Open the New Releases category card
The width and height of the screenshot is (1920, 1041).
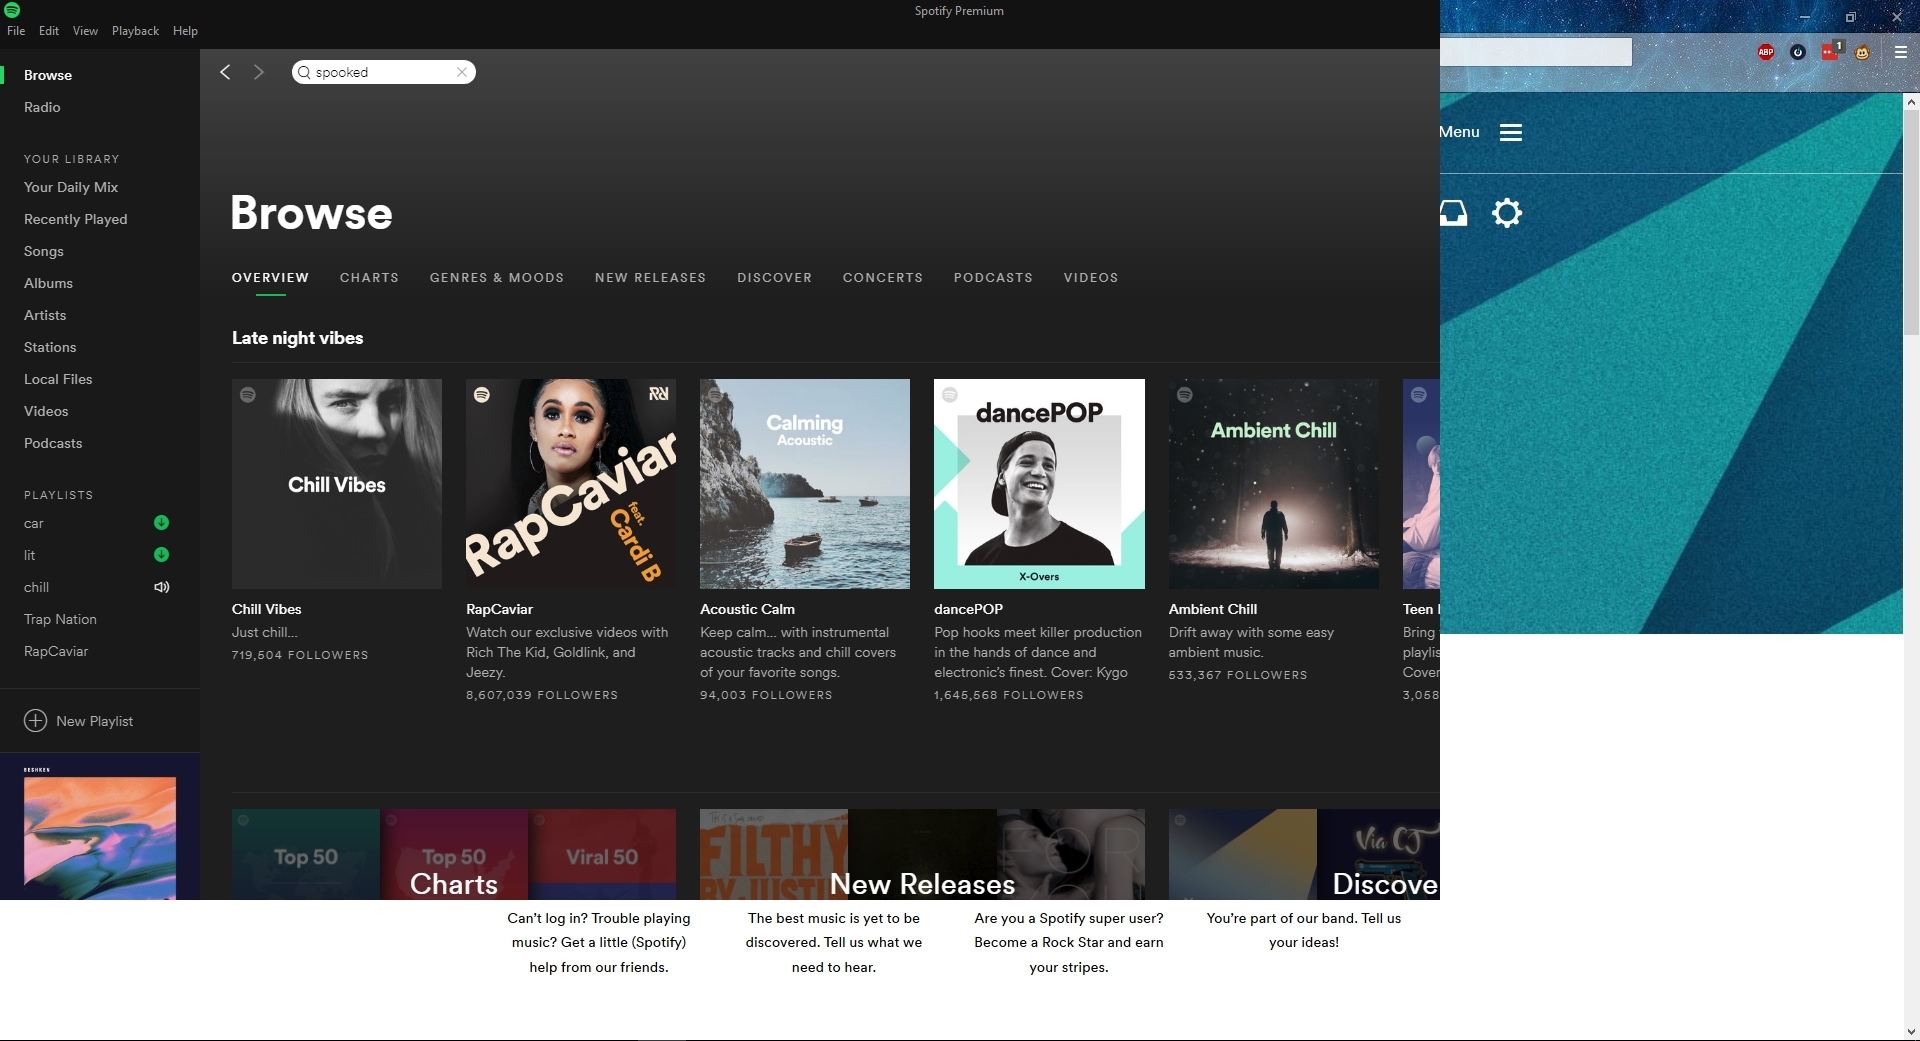[x=922, y=854]
